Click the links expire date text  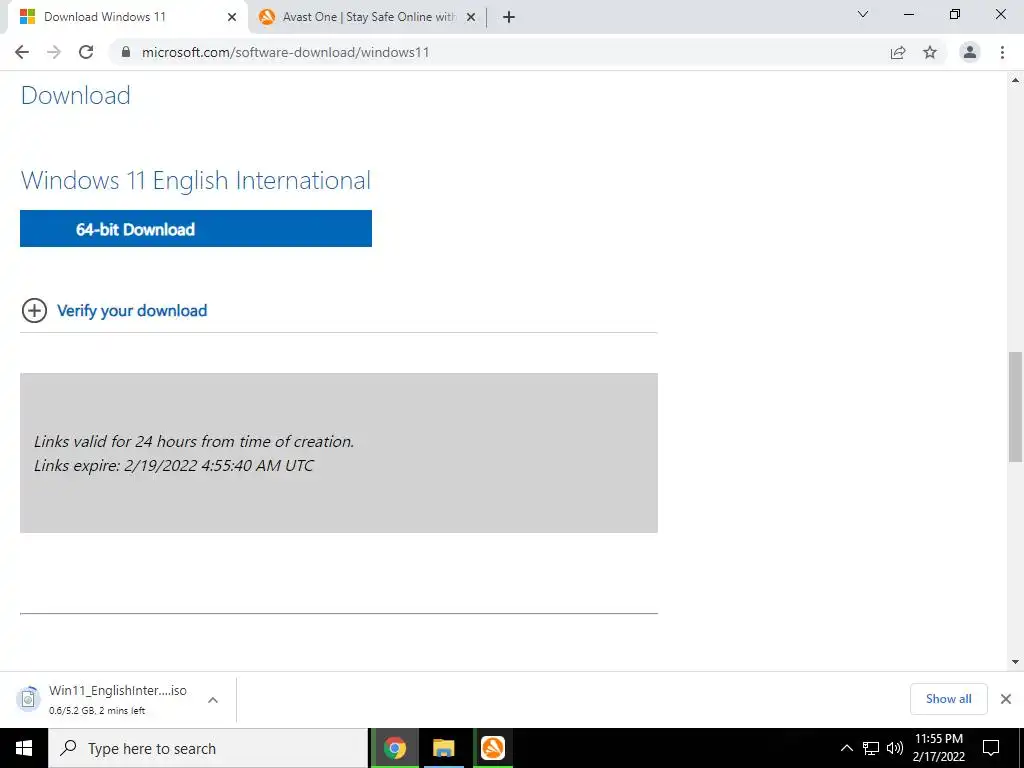click(x=174, y=466)
